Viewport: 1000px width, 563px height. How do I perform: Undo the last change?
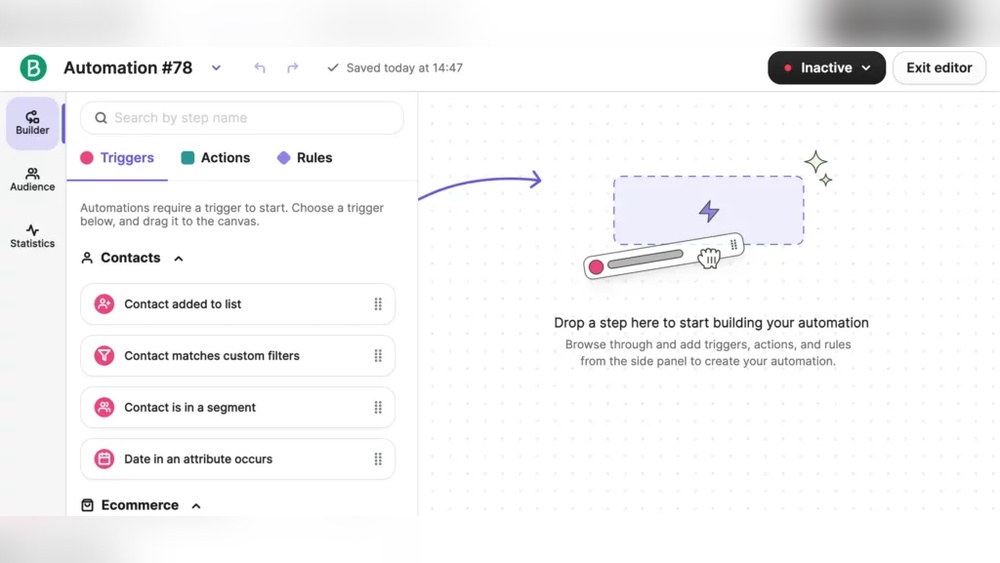[260, 68]
